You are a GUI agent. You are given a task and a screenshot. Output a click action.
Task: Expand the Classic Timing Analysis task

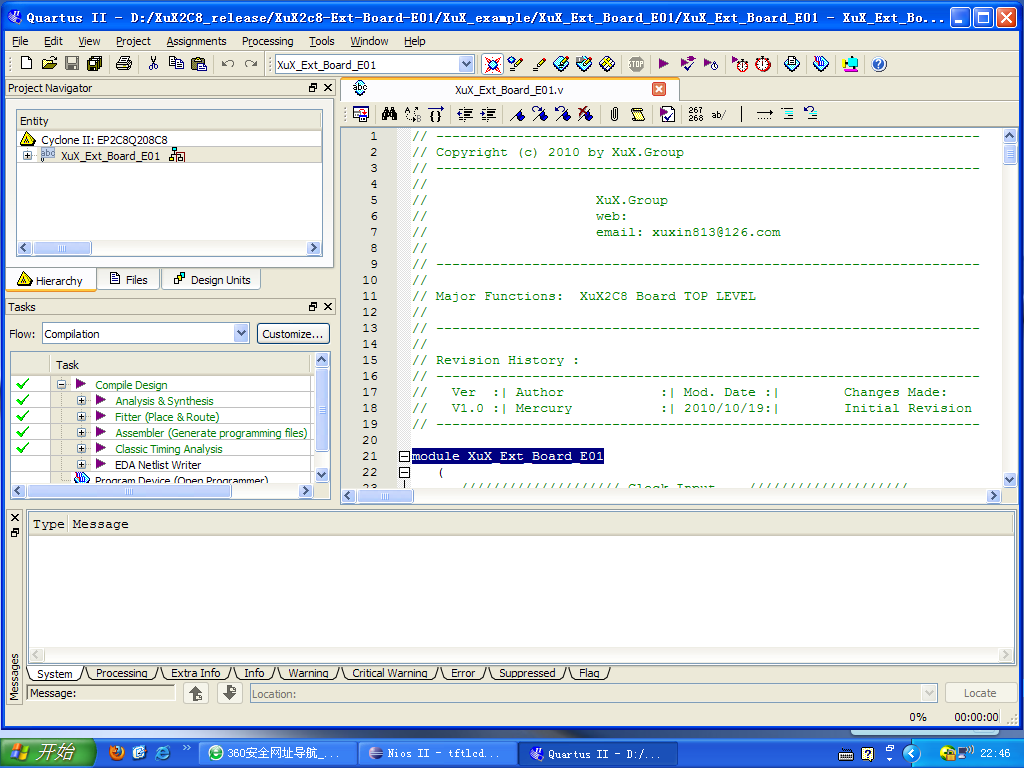[x=81, y=448]
